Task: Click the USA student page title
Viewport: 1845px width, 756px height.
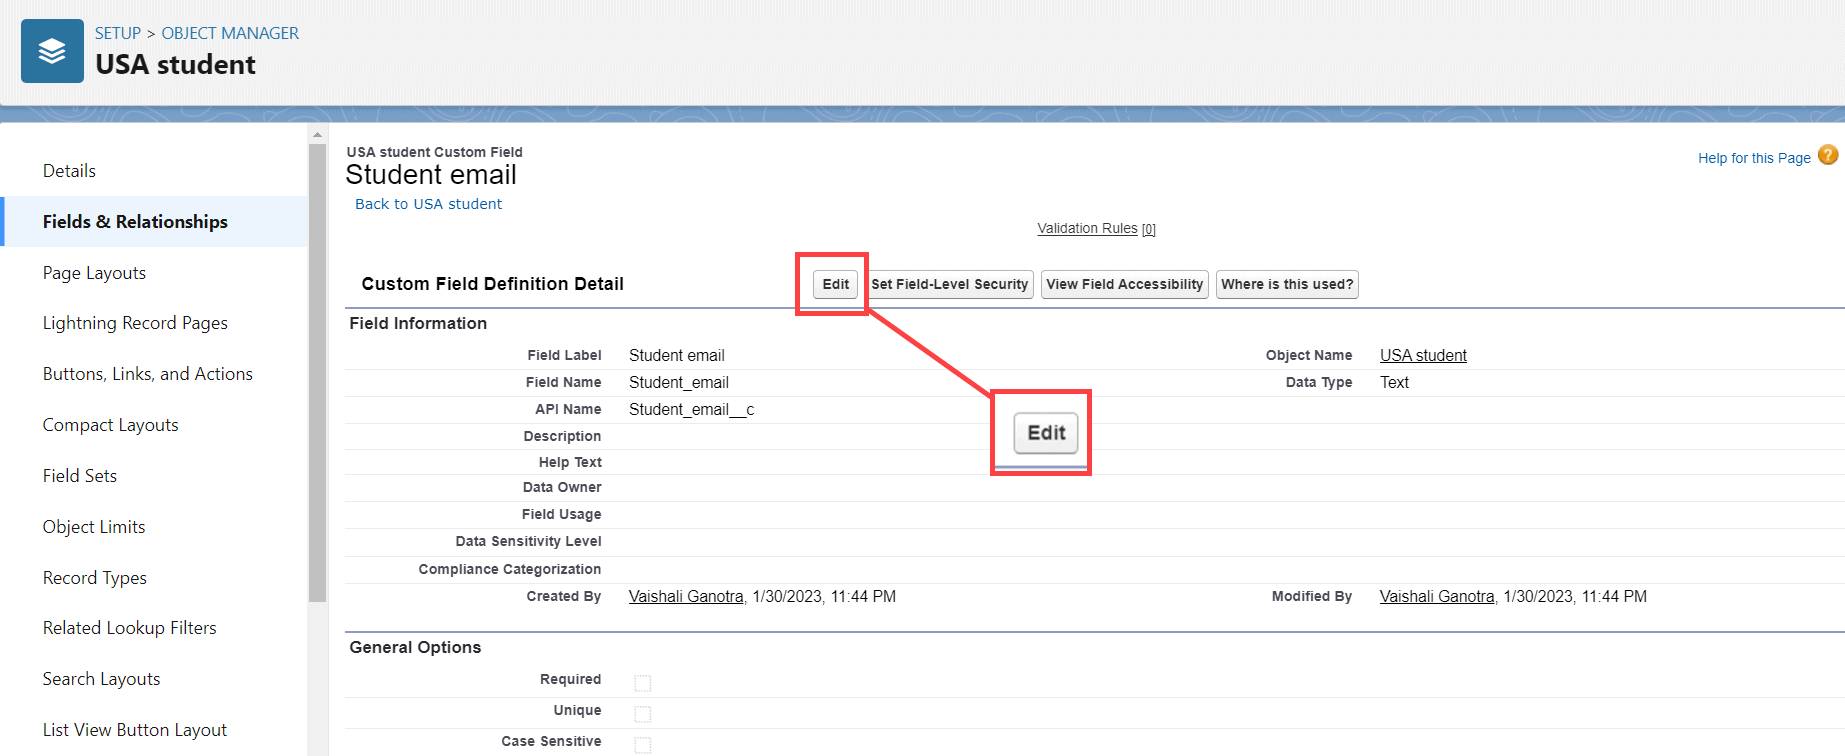Action: tap(175, 65)
